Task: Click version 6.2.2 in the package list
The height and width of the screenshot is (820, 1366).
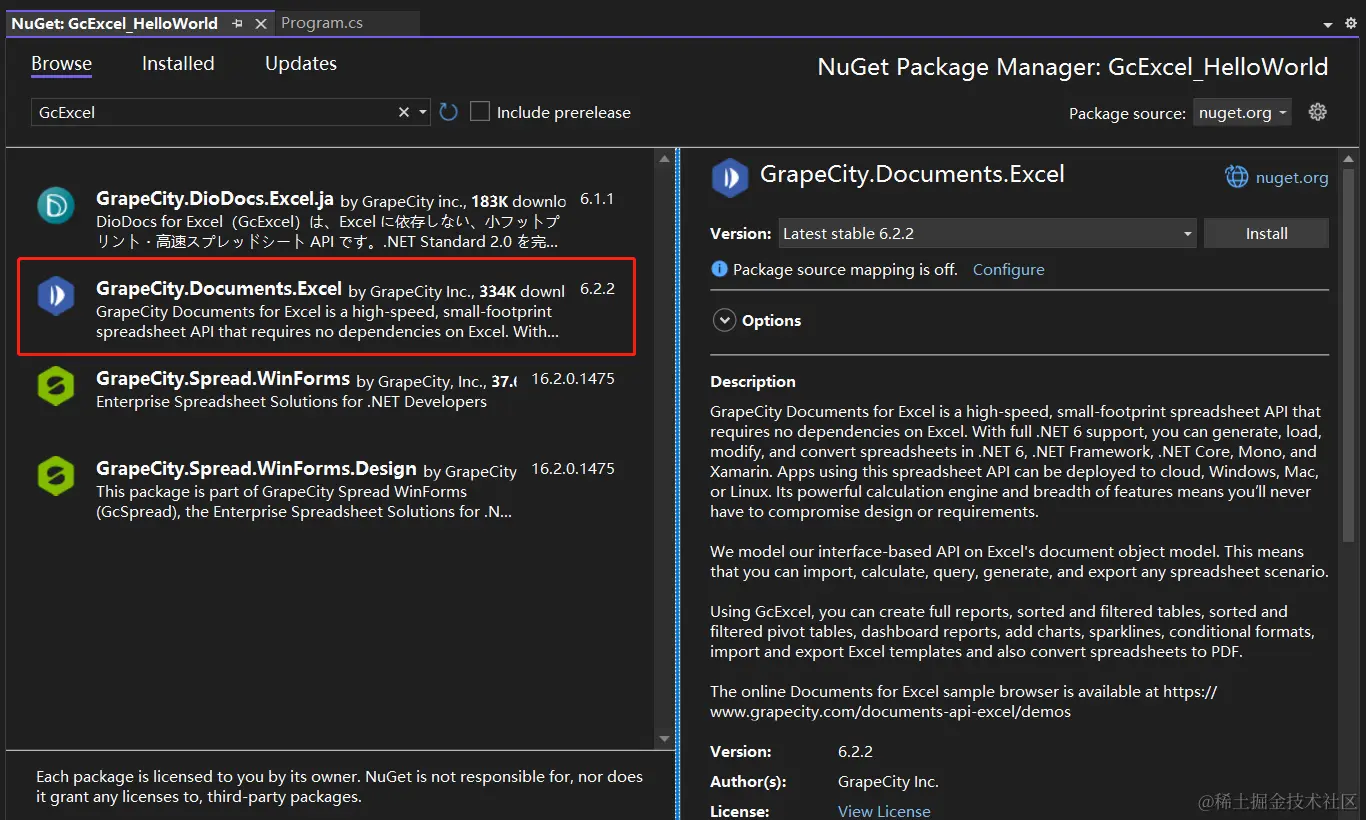Action: [597, 289]
